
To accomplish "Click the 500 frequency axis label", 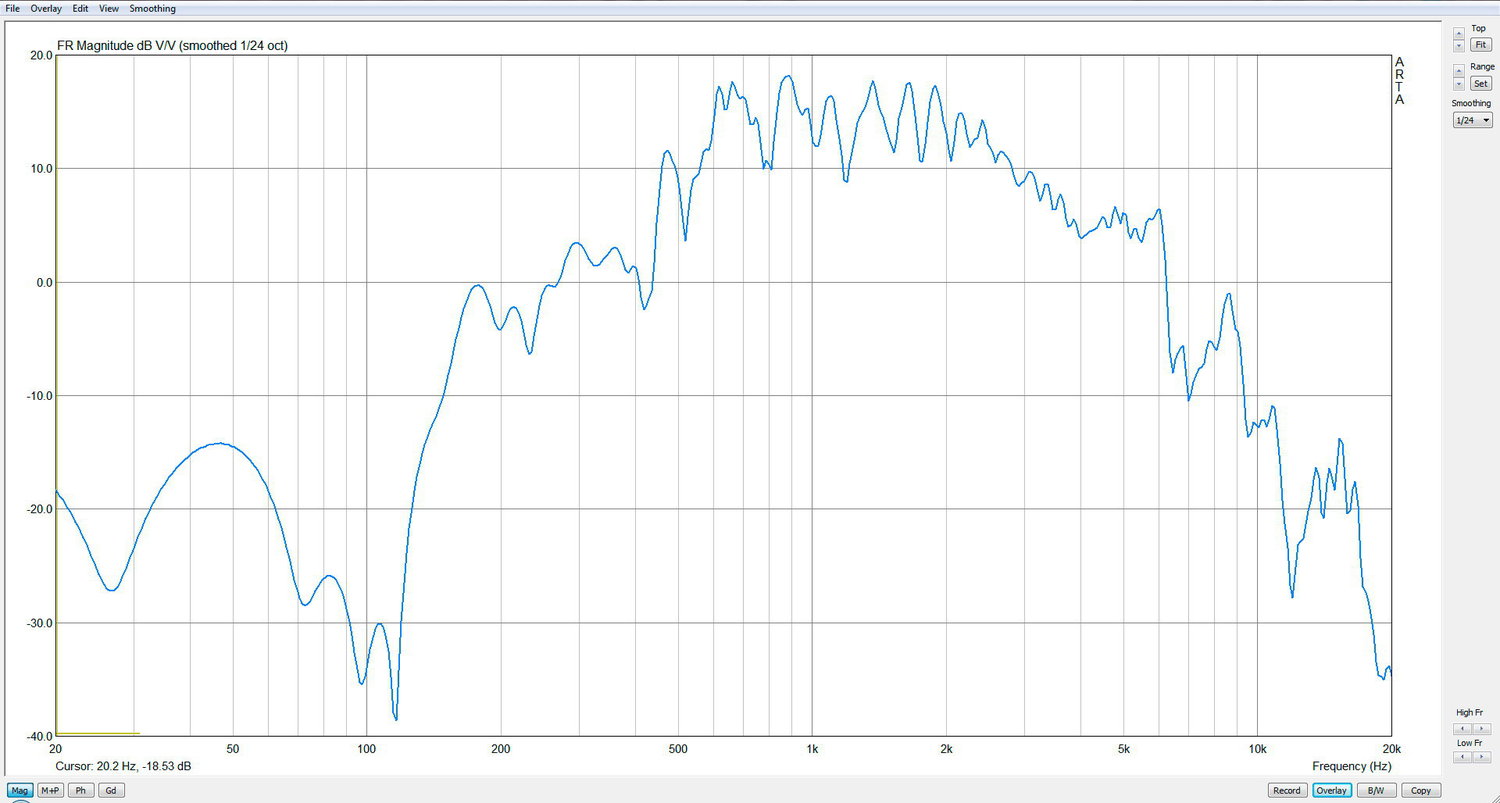I will click(x=678, y=748).
